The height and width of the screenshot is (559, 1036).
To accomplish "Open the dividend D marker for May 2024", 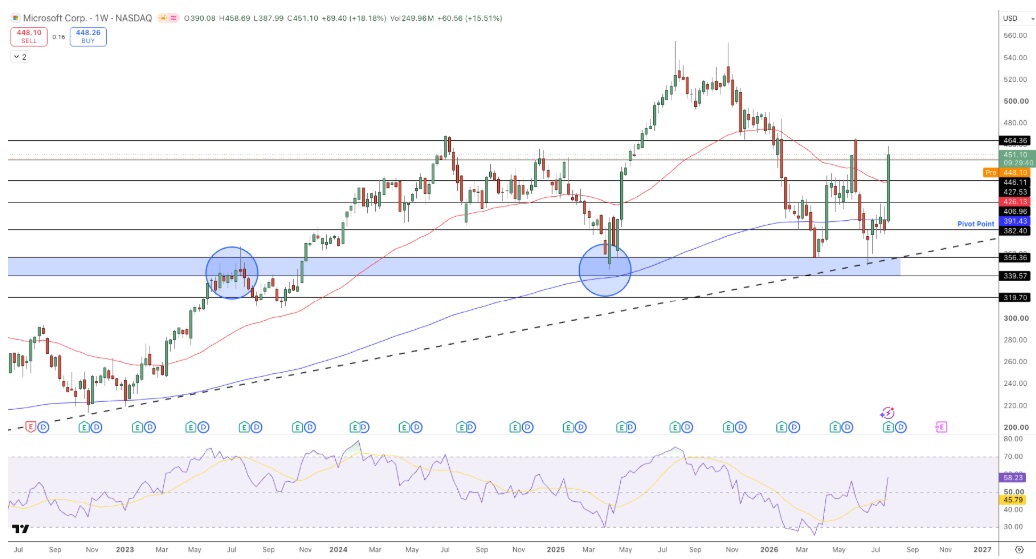I will coord(416,428).
